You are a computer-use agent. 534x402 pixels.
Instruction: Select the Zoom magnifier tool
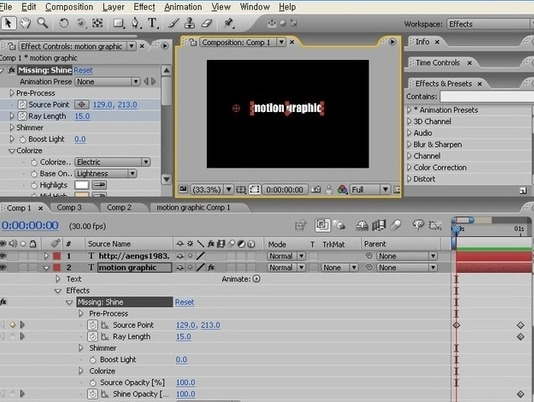43,23
